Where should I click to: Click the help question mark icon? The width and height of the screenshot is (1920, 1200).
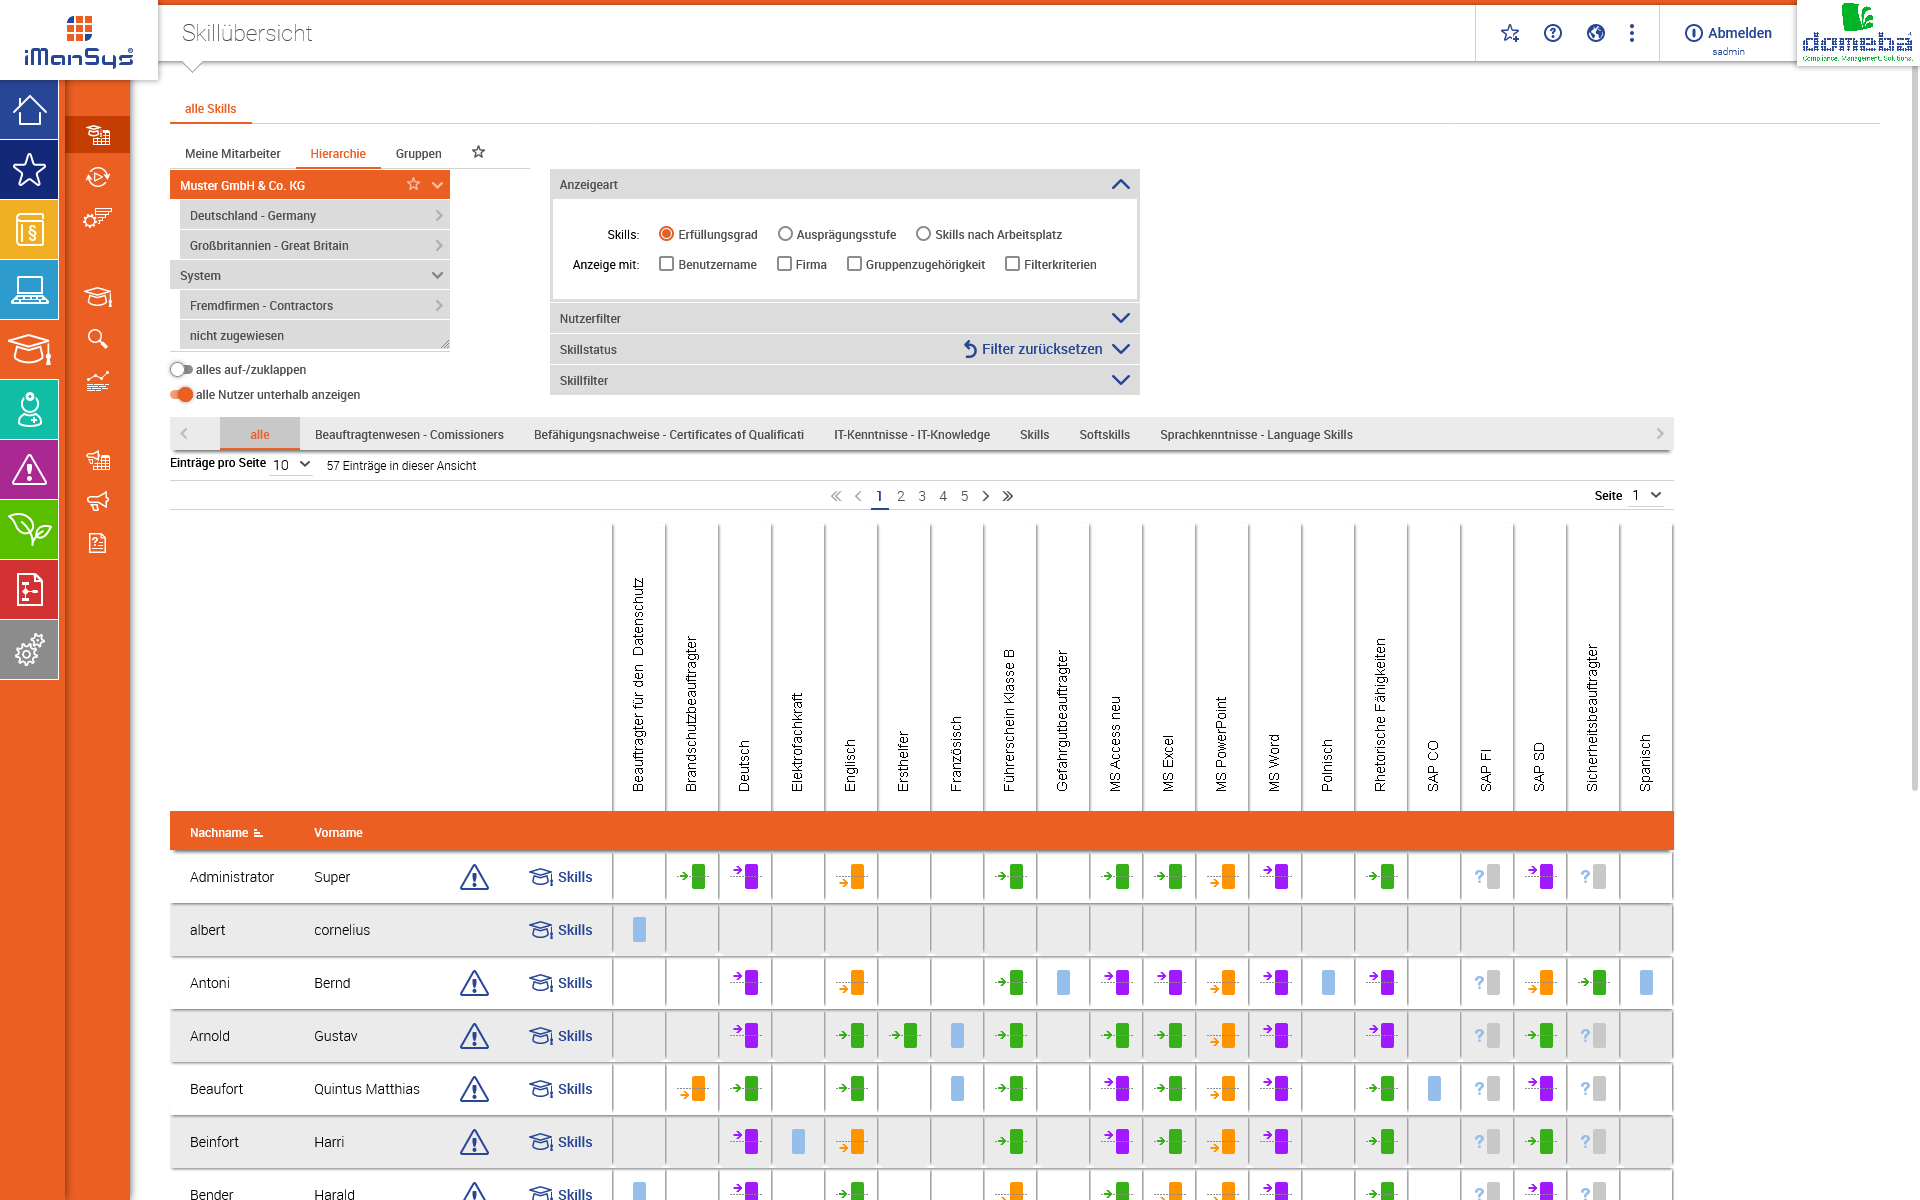tap(1552, 33)
